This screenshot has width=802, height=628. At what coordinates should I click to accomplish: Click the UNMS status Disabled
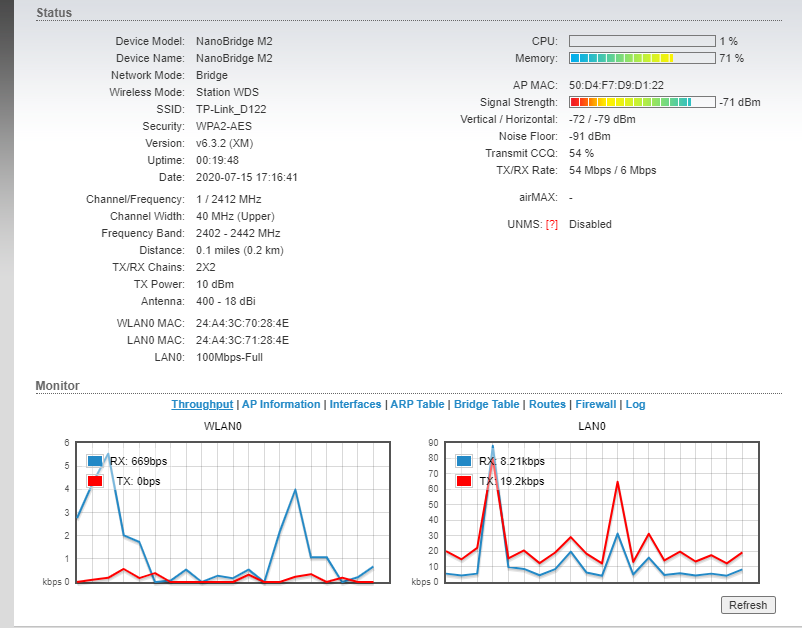[590, 225]
